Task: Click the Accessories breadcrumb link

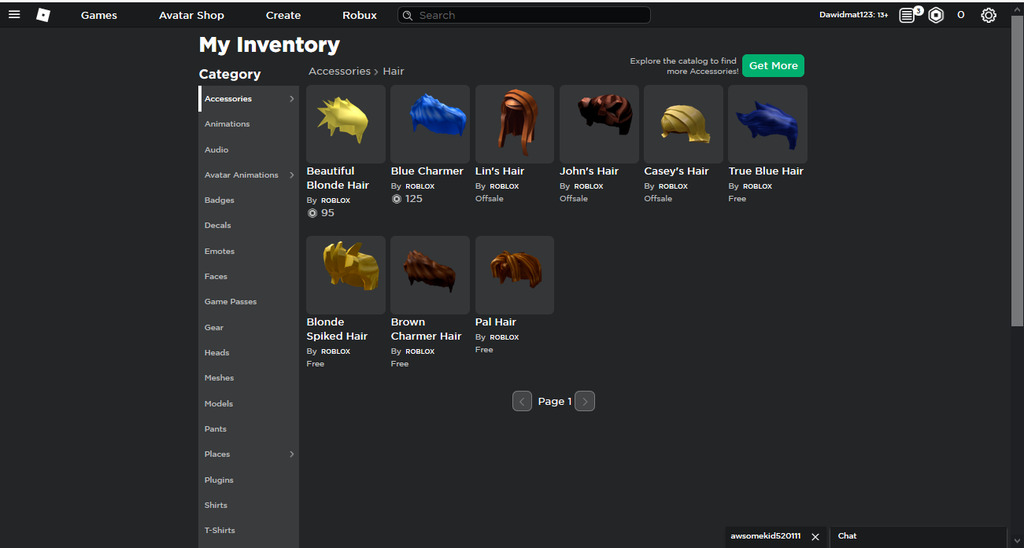Action: click(340, 71)
